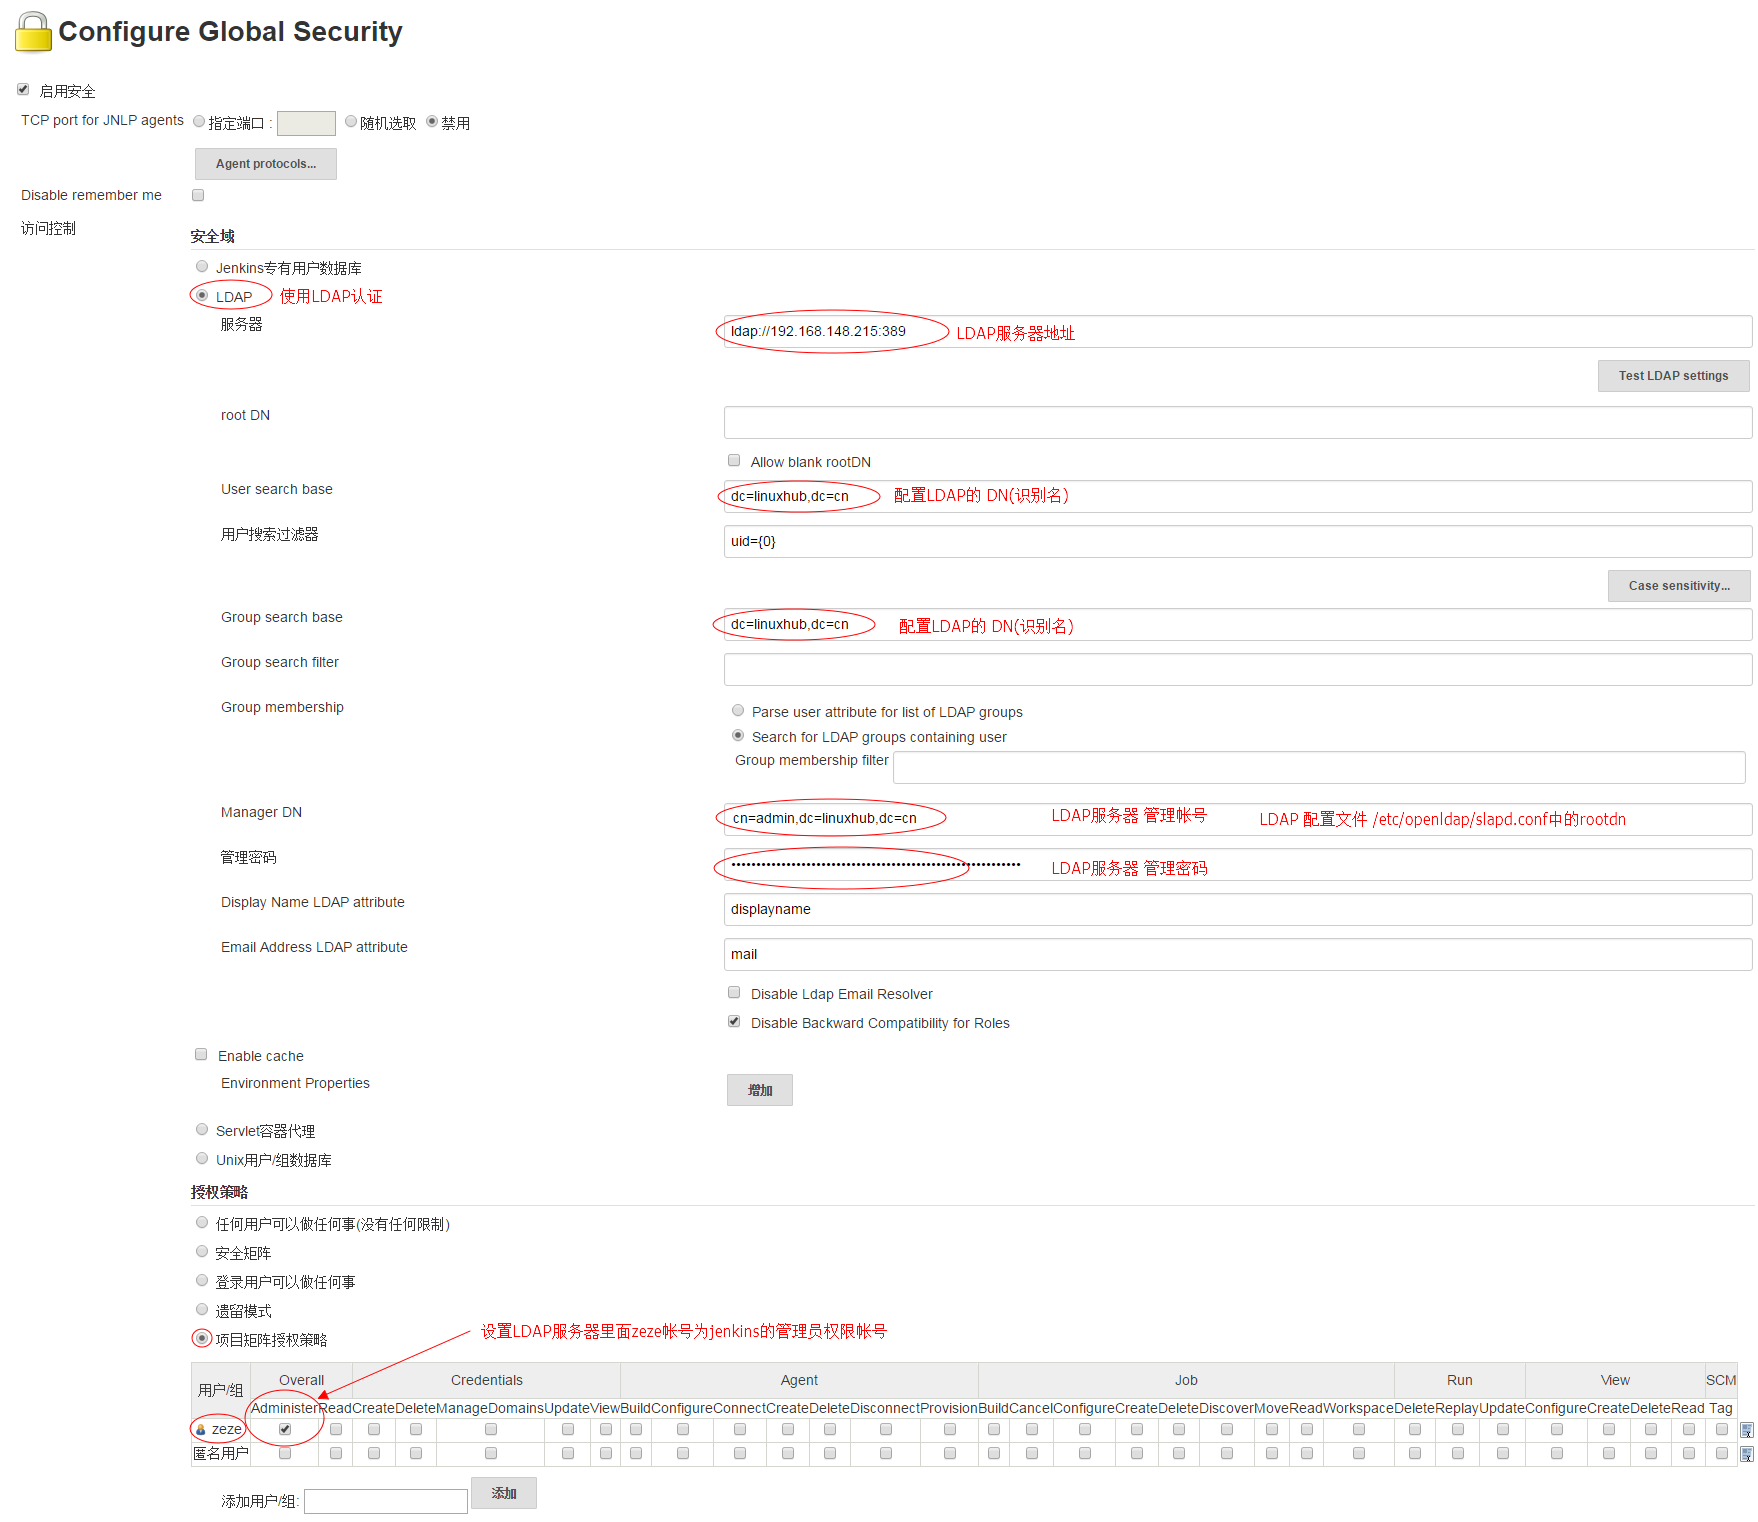Enable the Disable remember me checkbox
The height and width of the screenshot is (1522, 1758).
[x=198, y=195]
